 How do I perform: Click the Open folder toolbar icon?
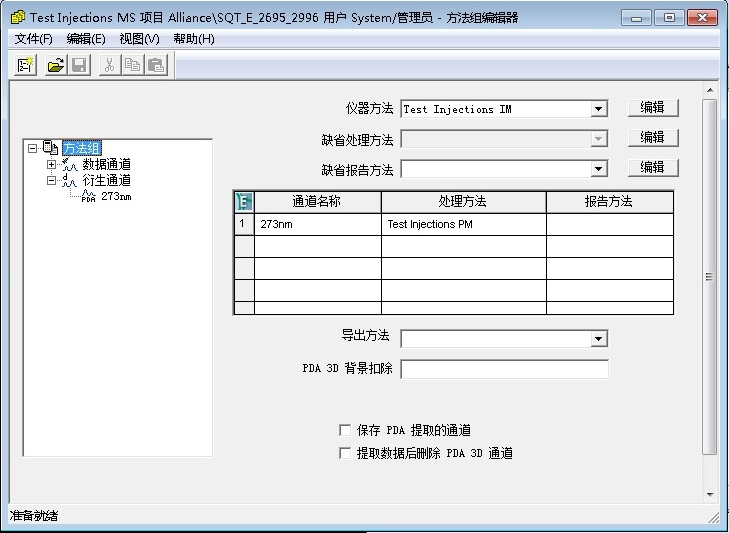pos(56,65)
